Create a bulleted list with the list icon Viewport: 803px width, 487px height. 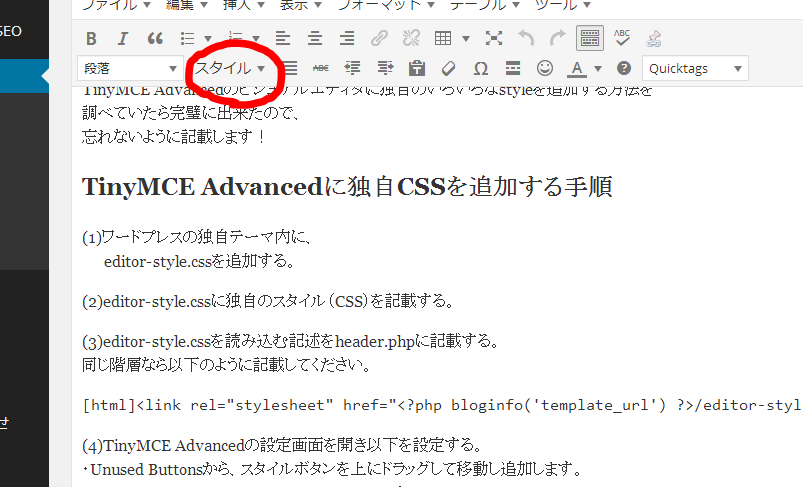pyautogui.click(x=188, y=38)
